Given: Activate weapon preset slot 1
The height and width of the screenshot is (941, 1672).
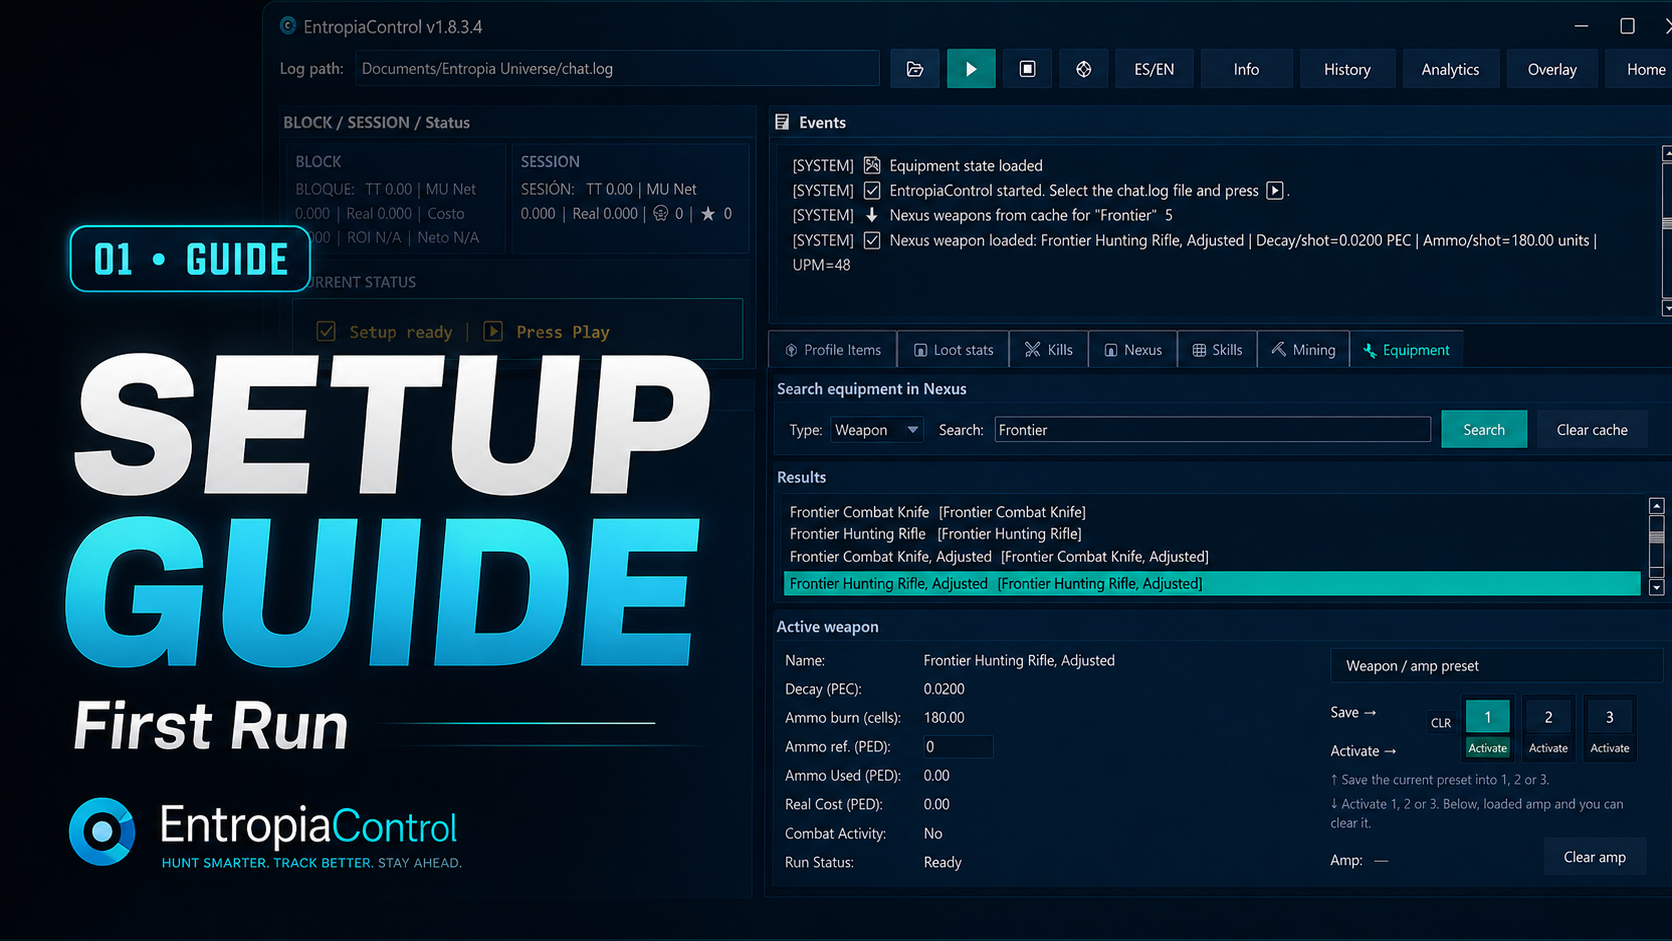Looking at the screenshot, I should (x=1487, y=748).
